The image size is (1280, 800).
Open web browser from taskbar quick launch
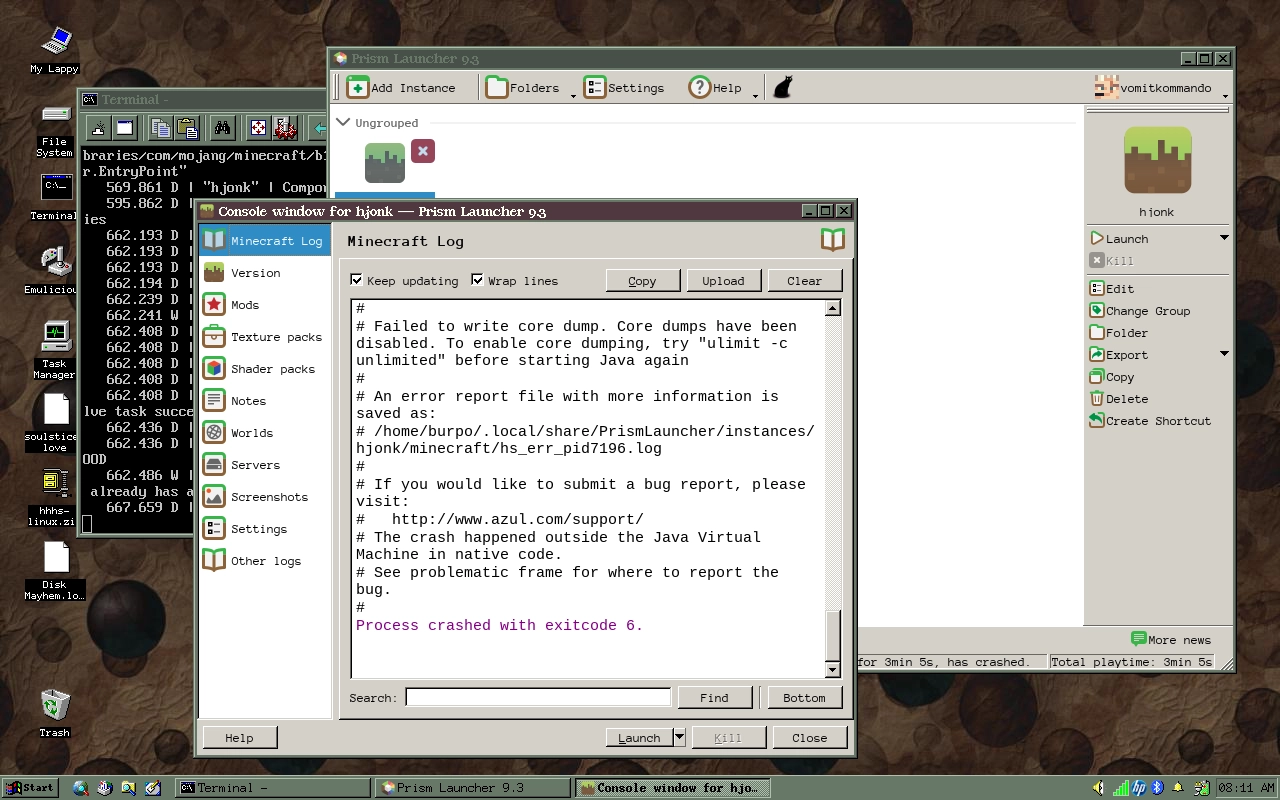pyautogui.click(x=81, y=788)
